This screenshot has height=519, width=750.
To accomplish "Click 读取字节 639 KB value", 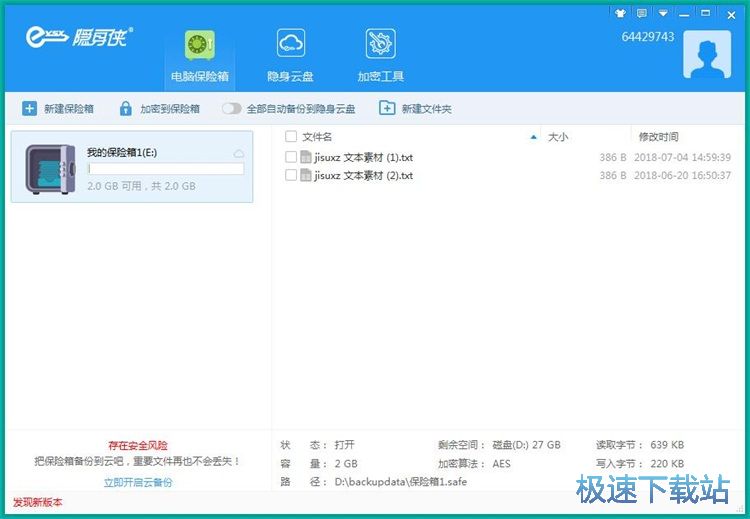I will pyautogui.click(x=667, y=445).
